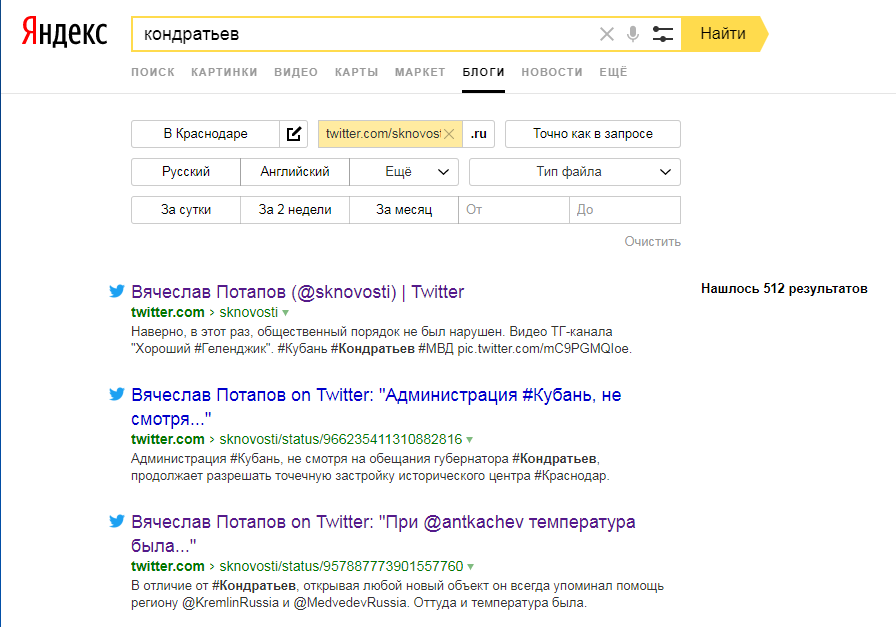The width and height of the screenshot is (896, 627).
Task: Click the От date input field
Action: tap(514, 210)
